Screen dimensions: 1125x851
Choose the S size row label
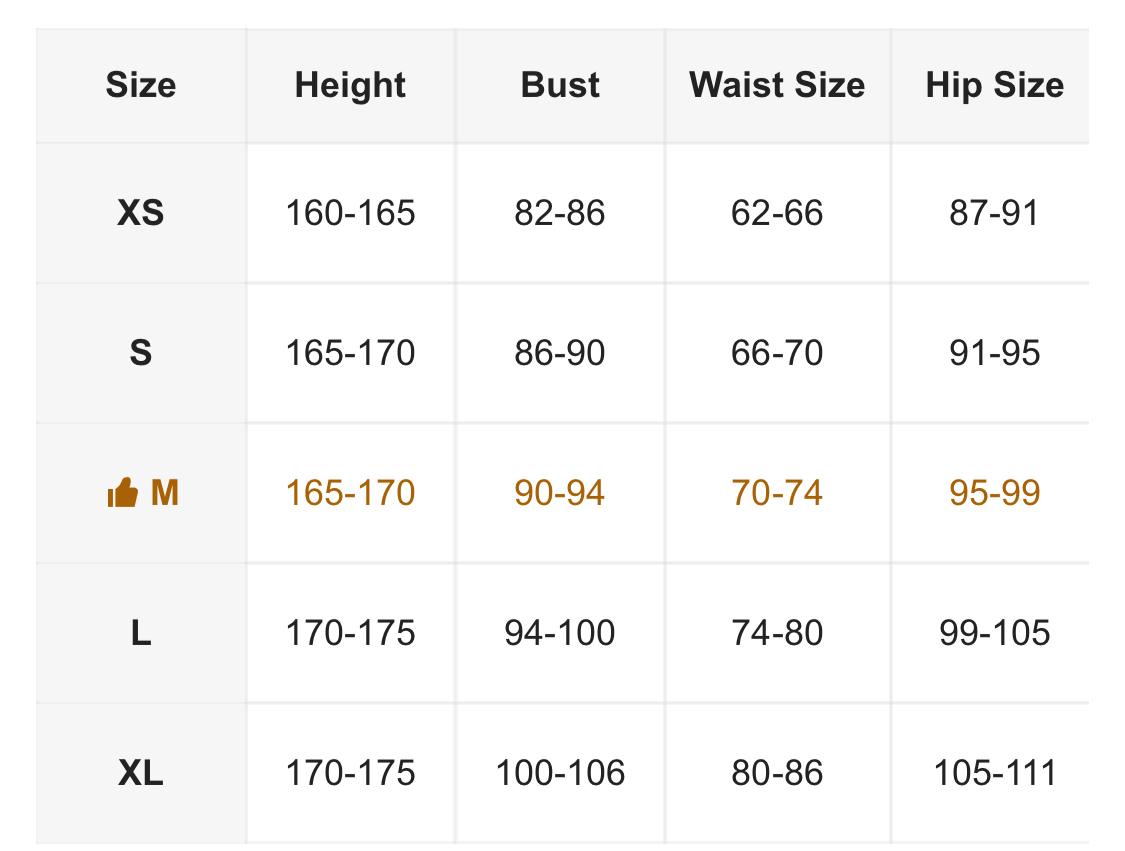(141, 353)
